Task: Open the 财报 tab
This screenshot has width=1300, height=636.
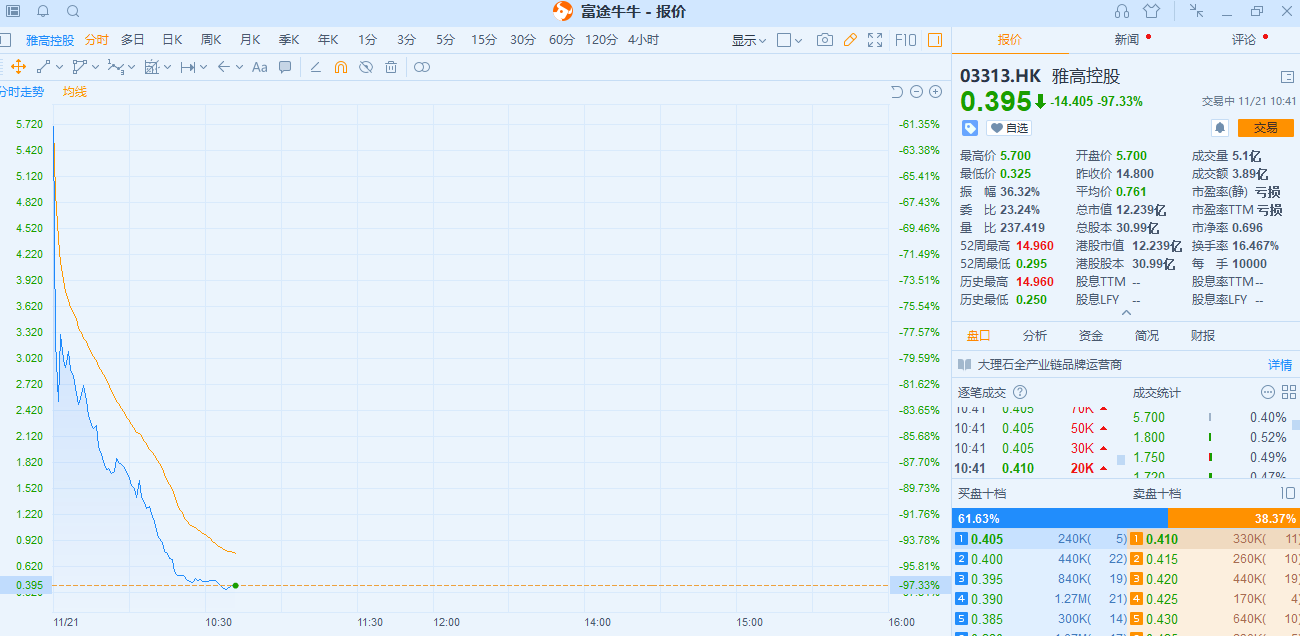Action: pyautogui.click(x=1203, y=336)
